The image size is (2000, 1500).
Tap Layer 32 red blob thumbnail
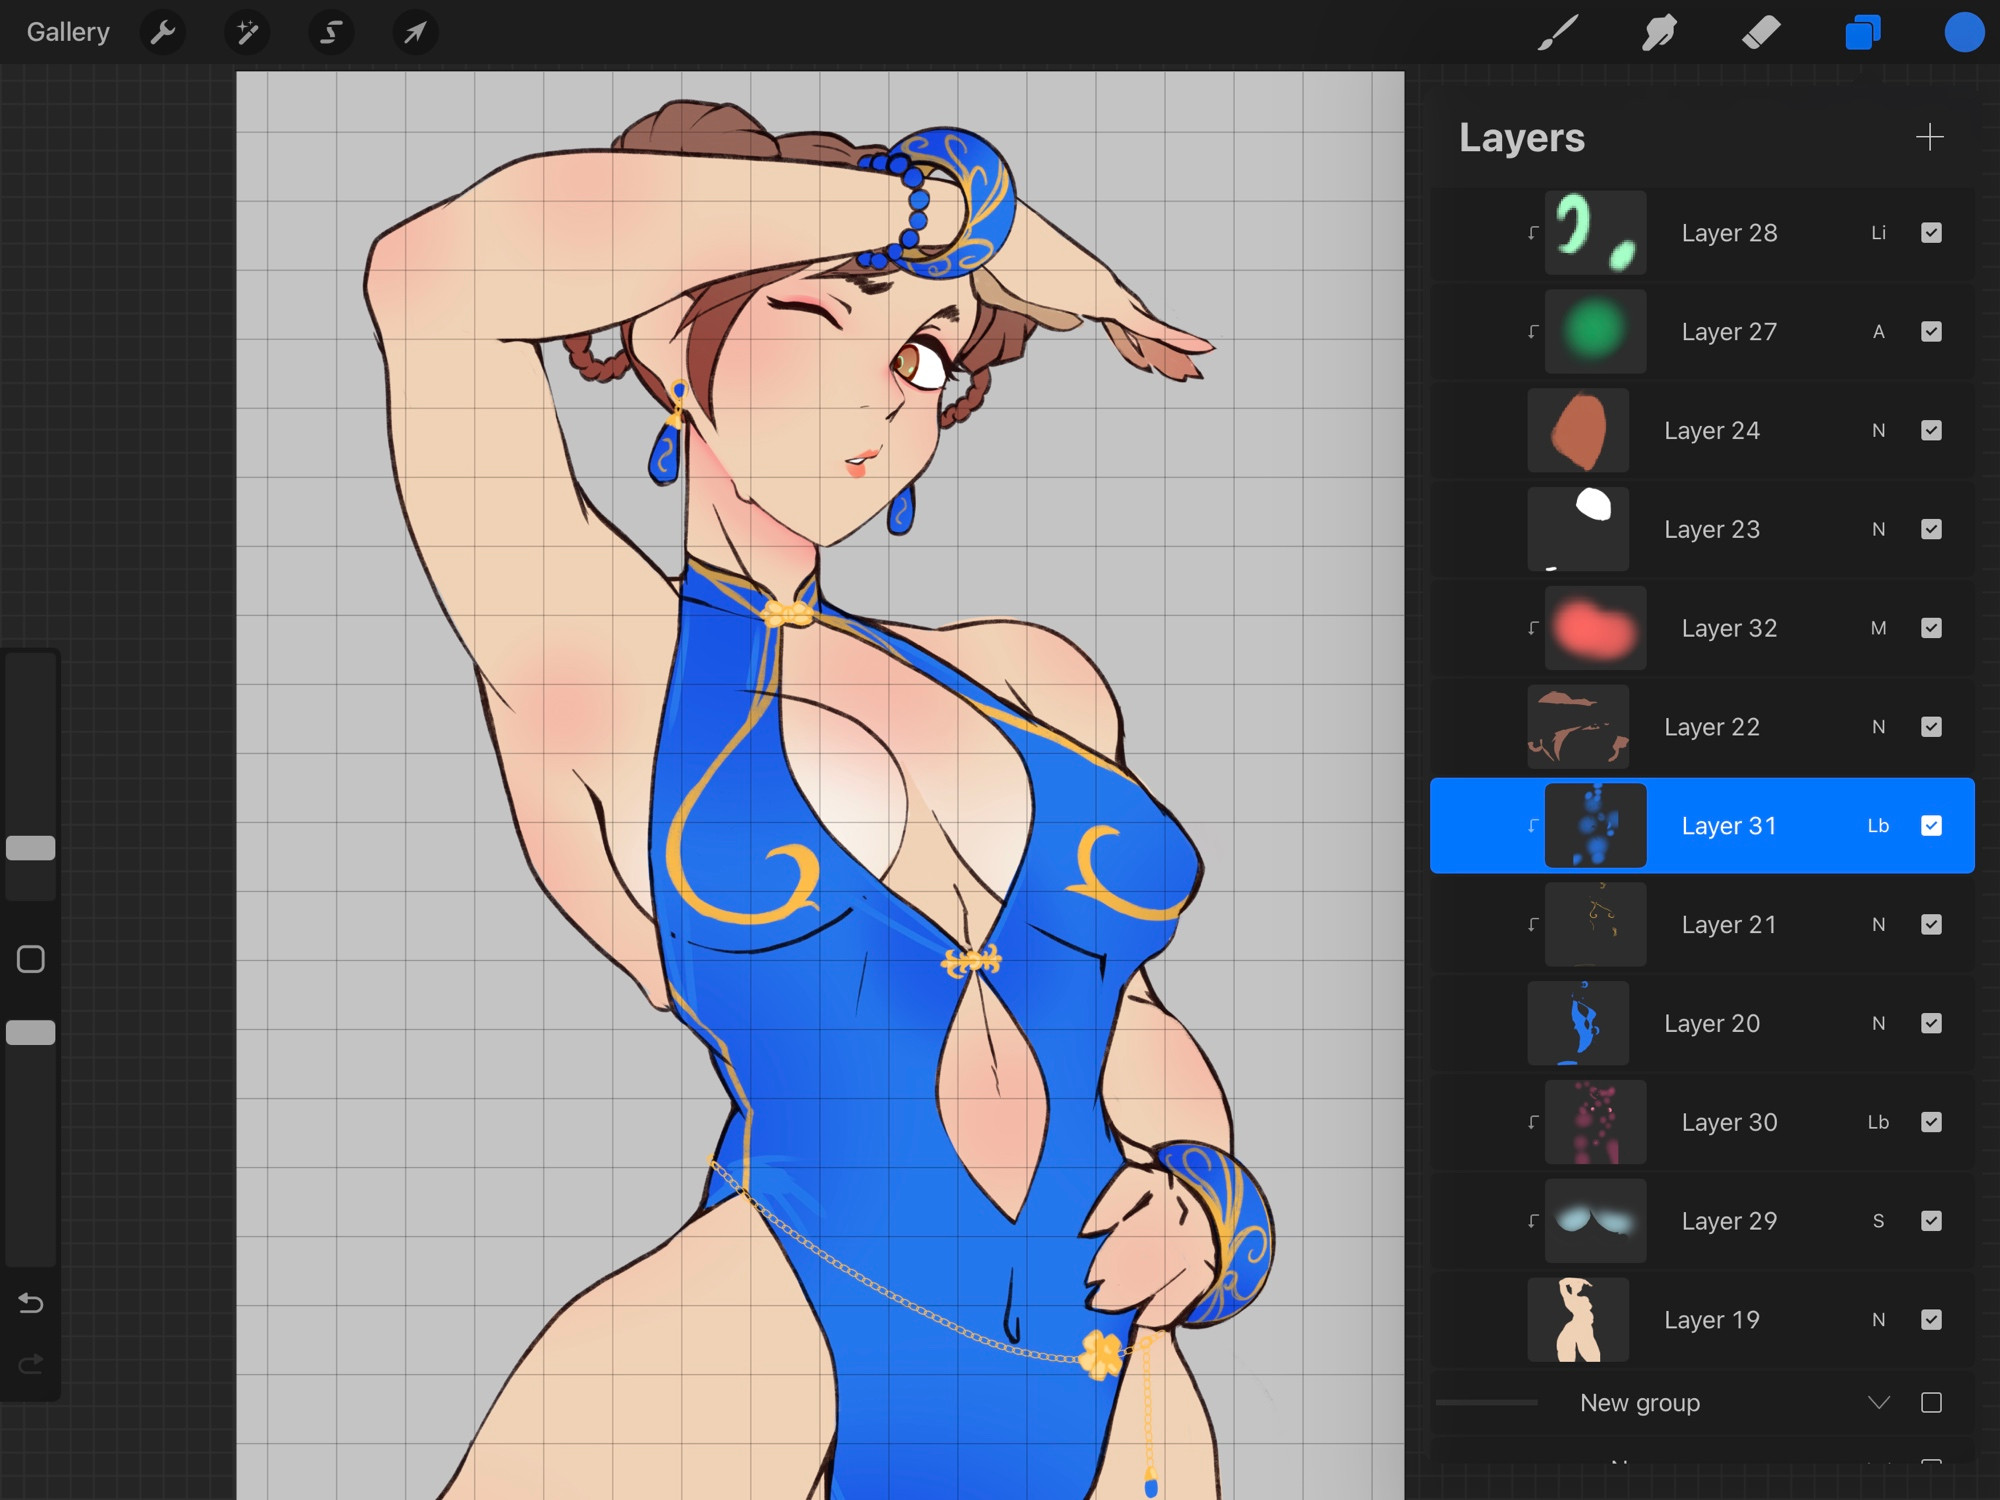(1595, 628)
